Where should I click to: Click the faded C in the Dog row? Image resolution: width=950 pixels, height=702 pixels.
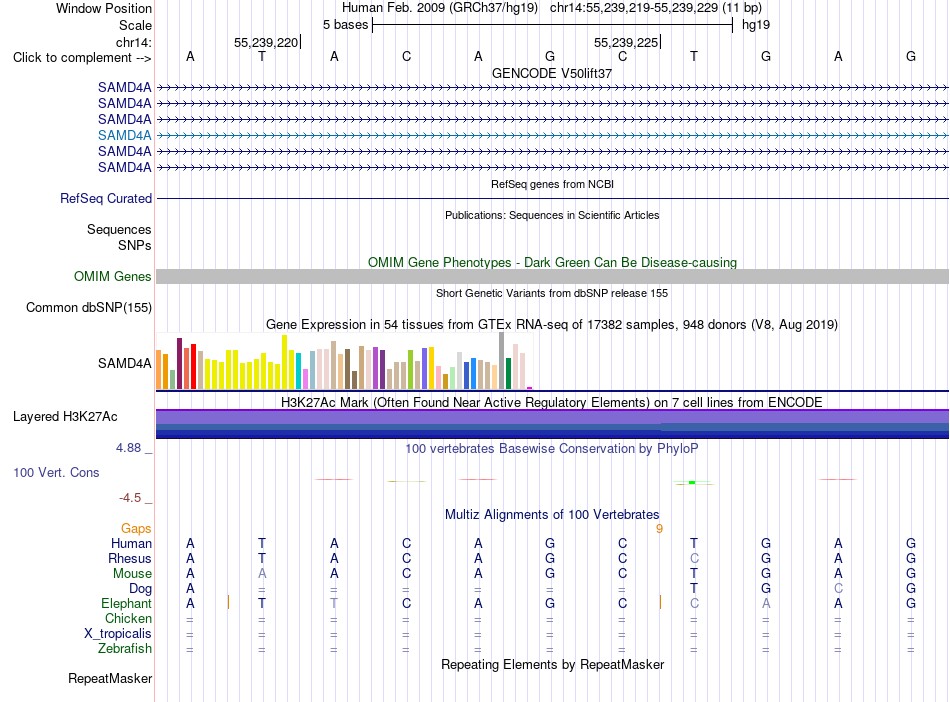[838, 588]
